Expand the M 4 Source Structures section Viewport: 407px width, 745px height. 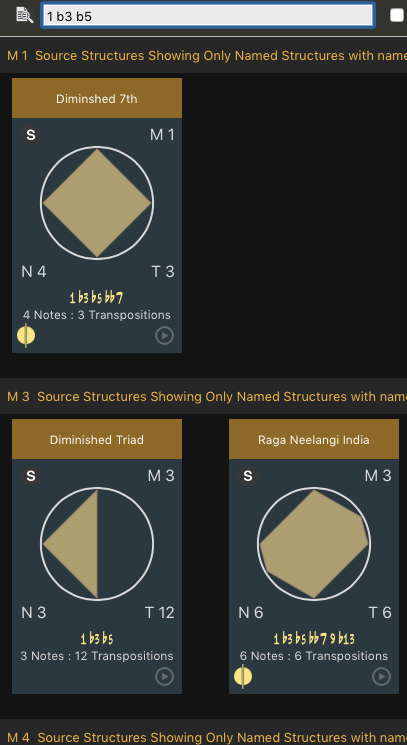point(203,736)
